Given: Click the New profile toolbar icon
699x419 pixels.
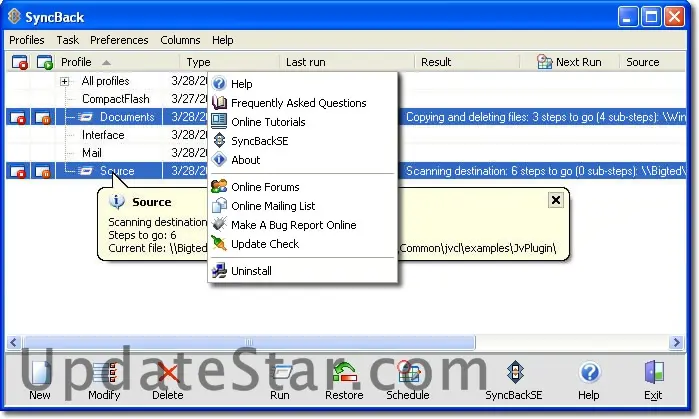Looking at the screenshot, I should (40, 373).
